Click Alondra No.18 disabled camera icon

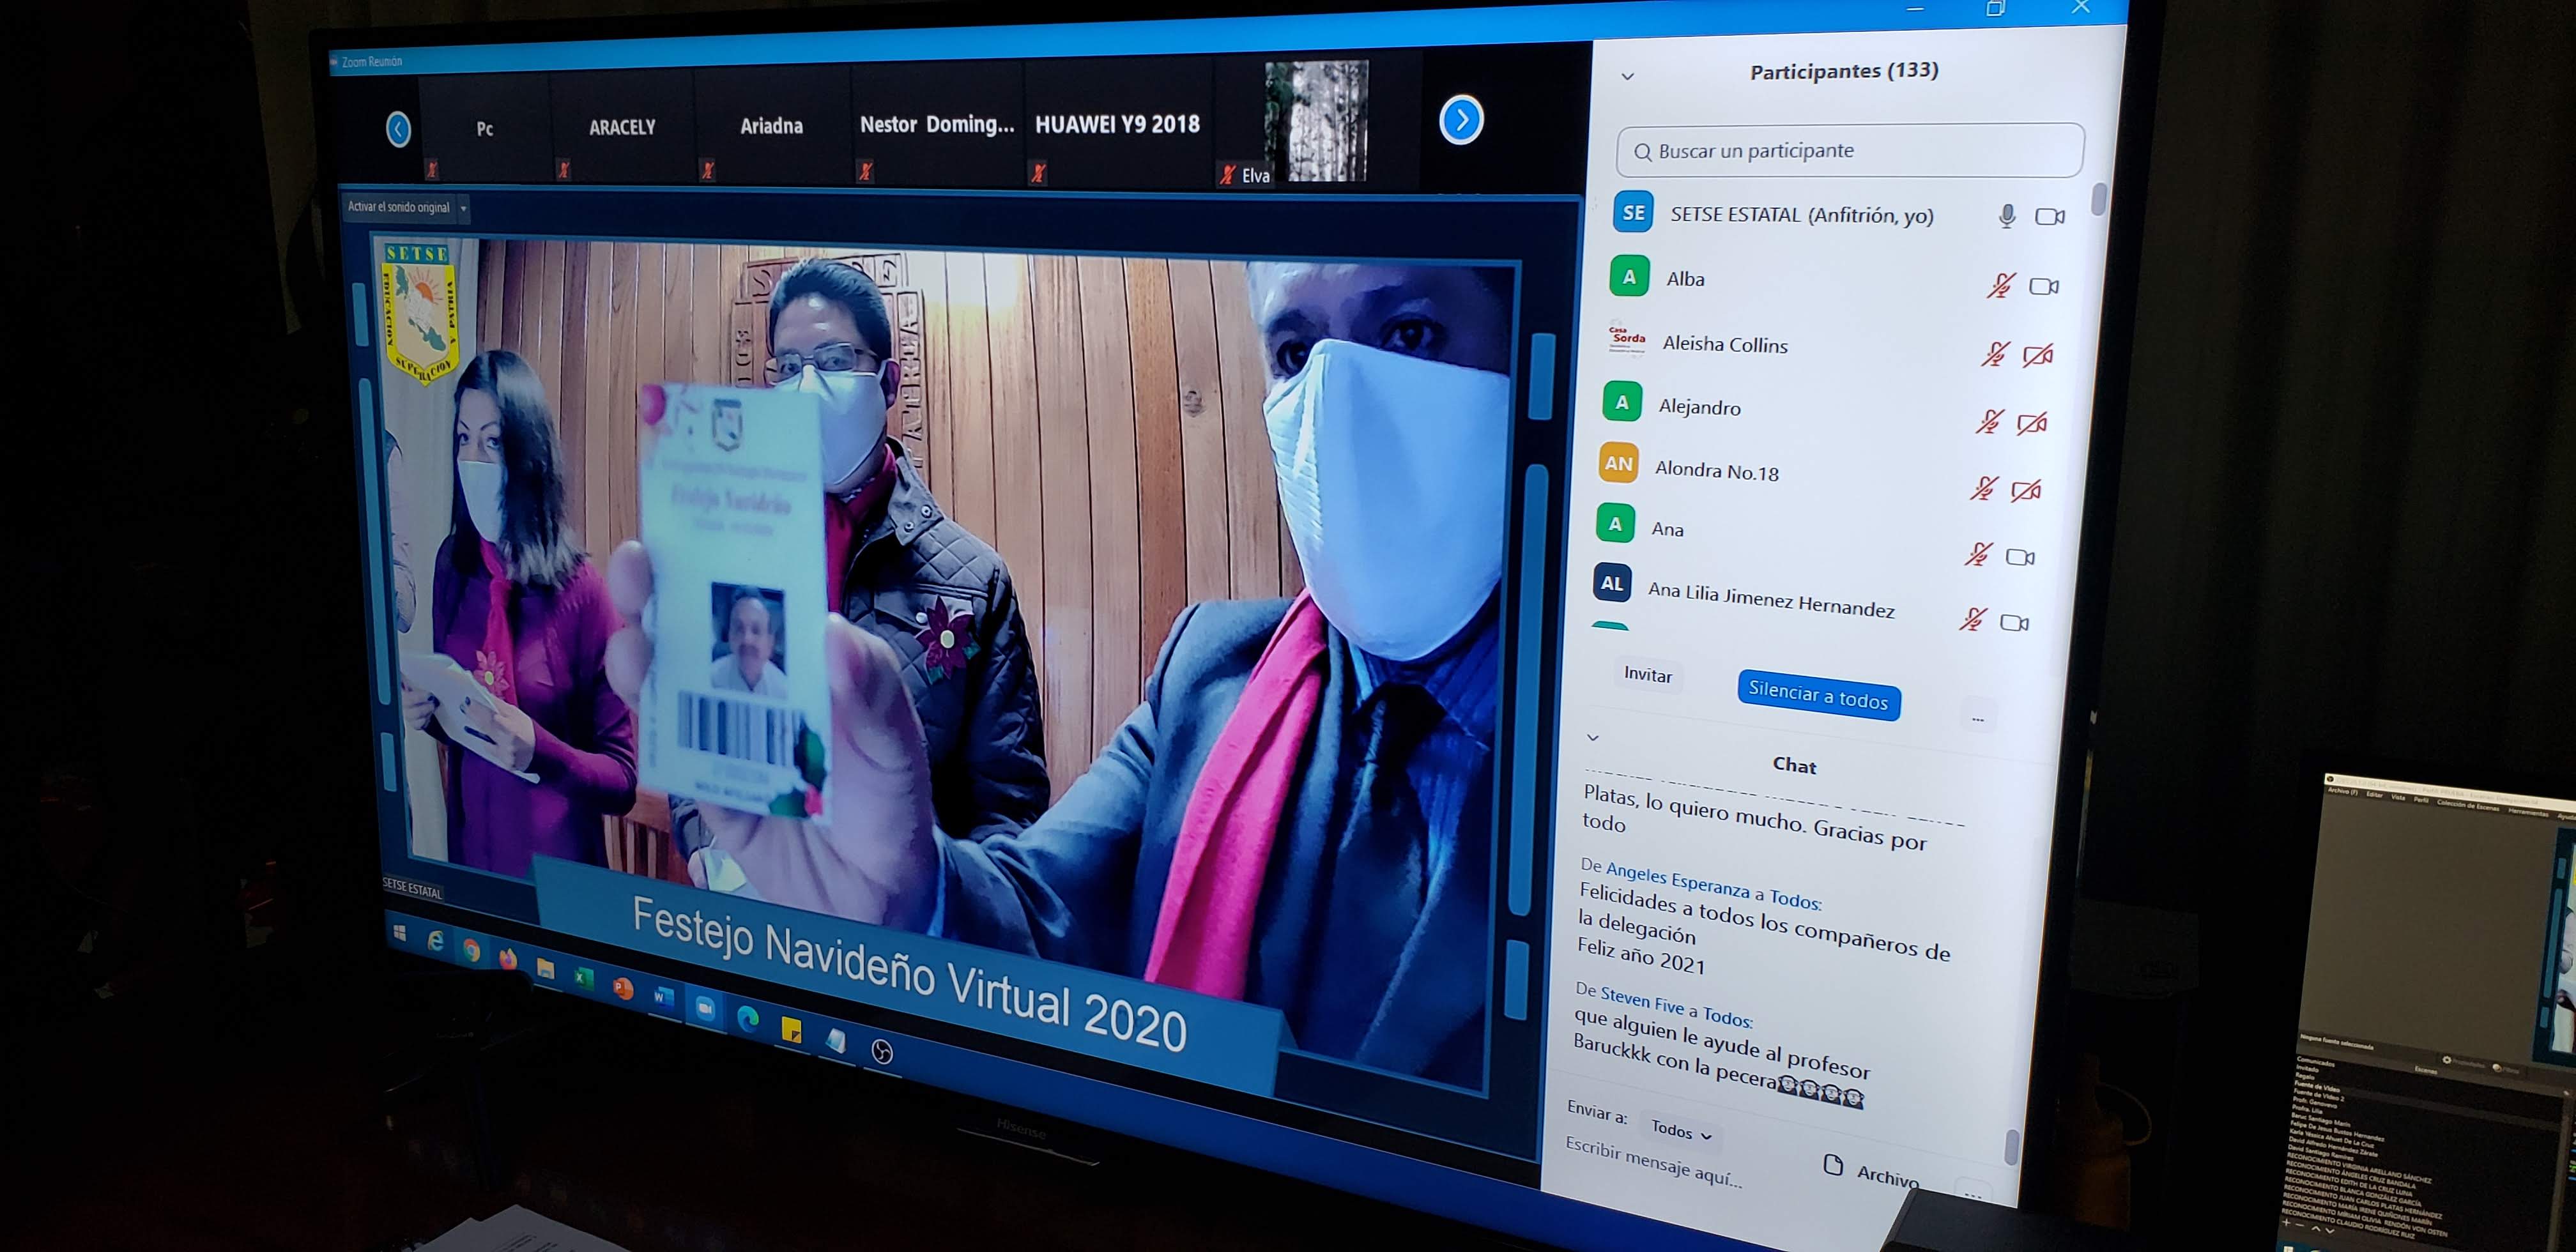pyautogui.click(x=2025, y=491)
